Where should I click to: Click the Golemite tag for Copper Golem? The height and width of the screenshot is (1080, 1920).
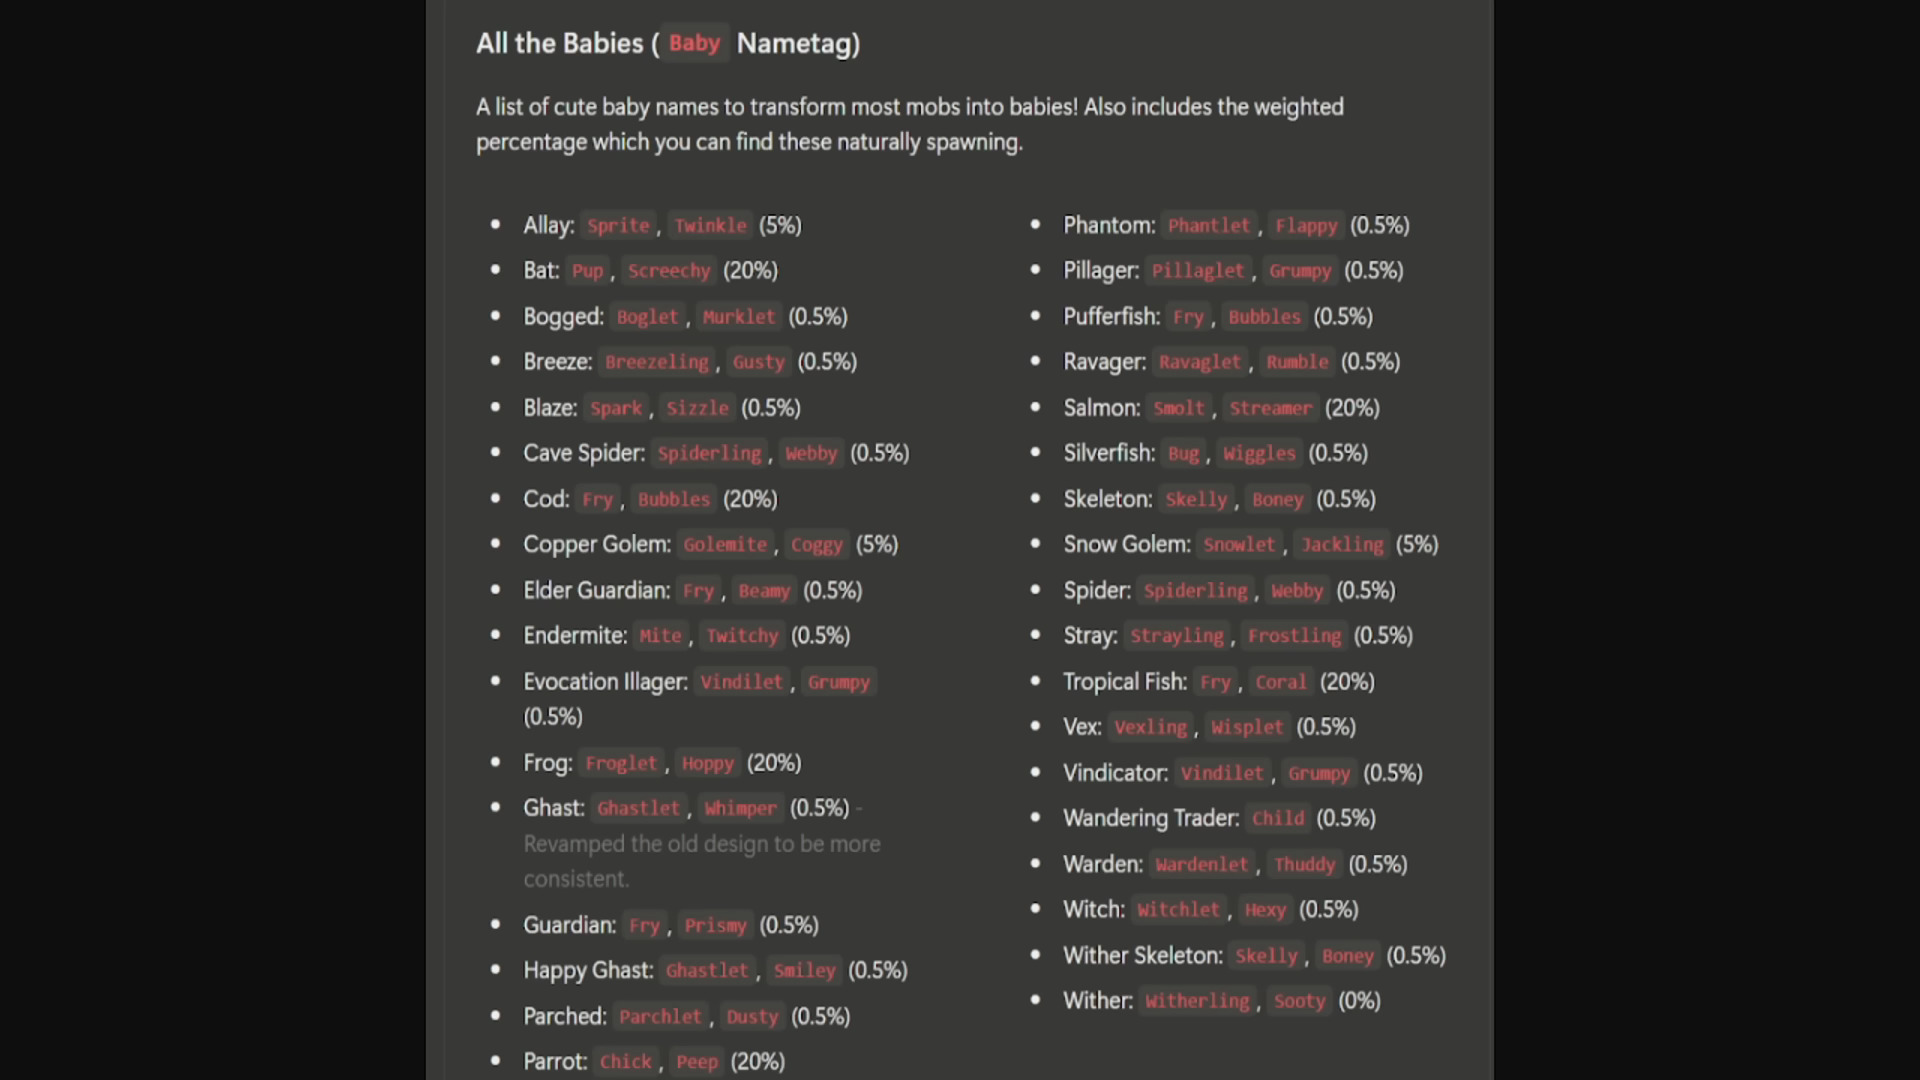725,545
